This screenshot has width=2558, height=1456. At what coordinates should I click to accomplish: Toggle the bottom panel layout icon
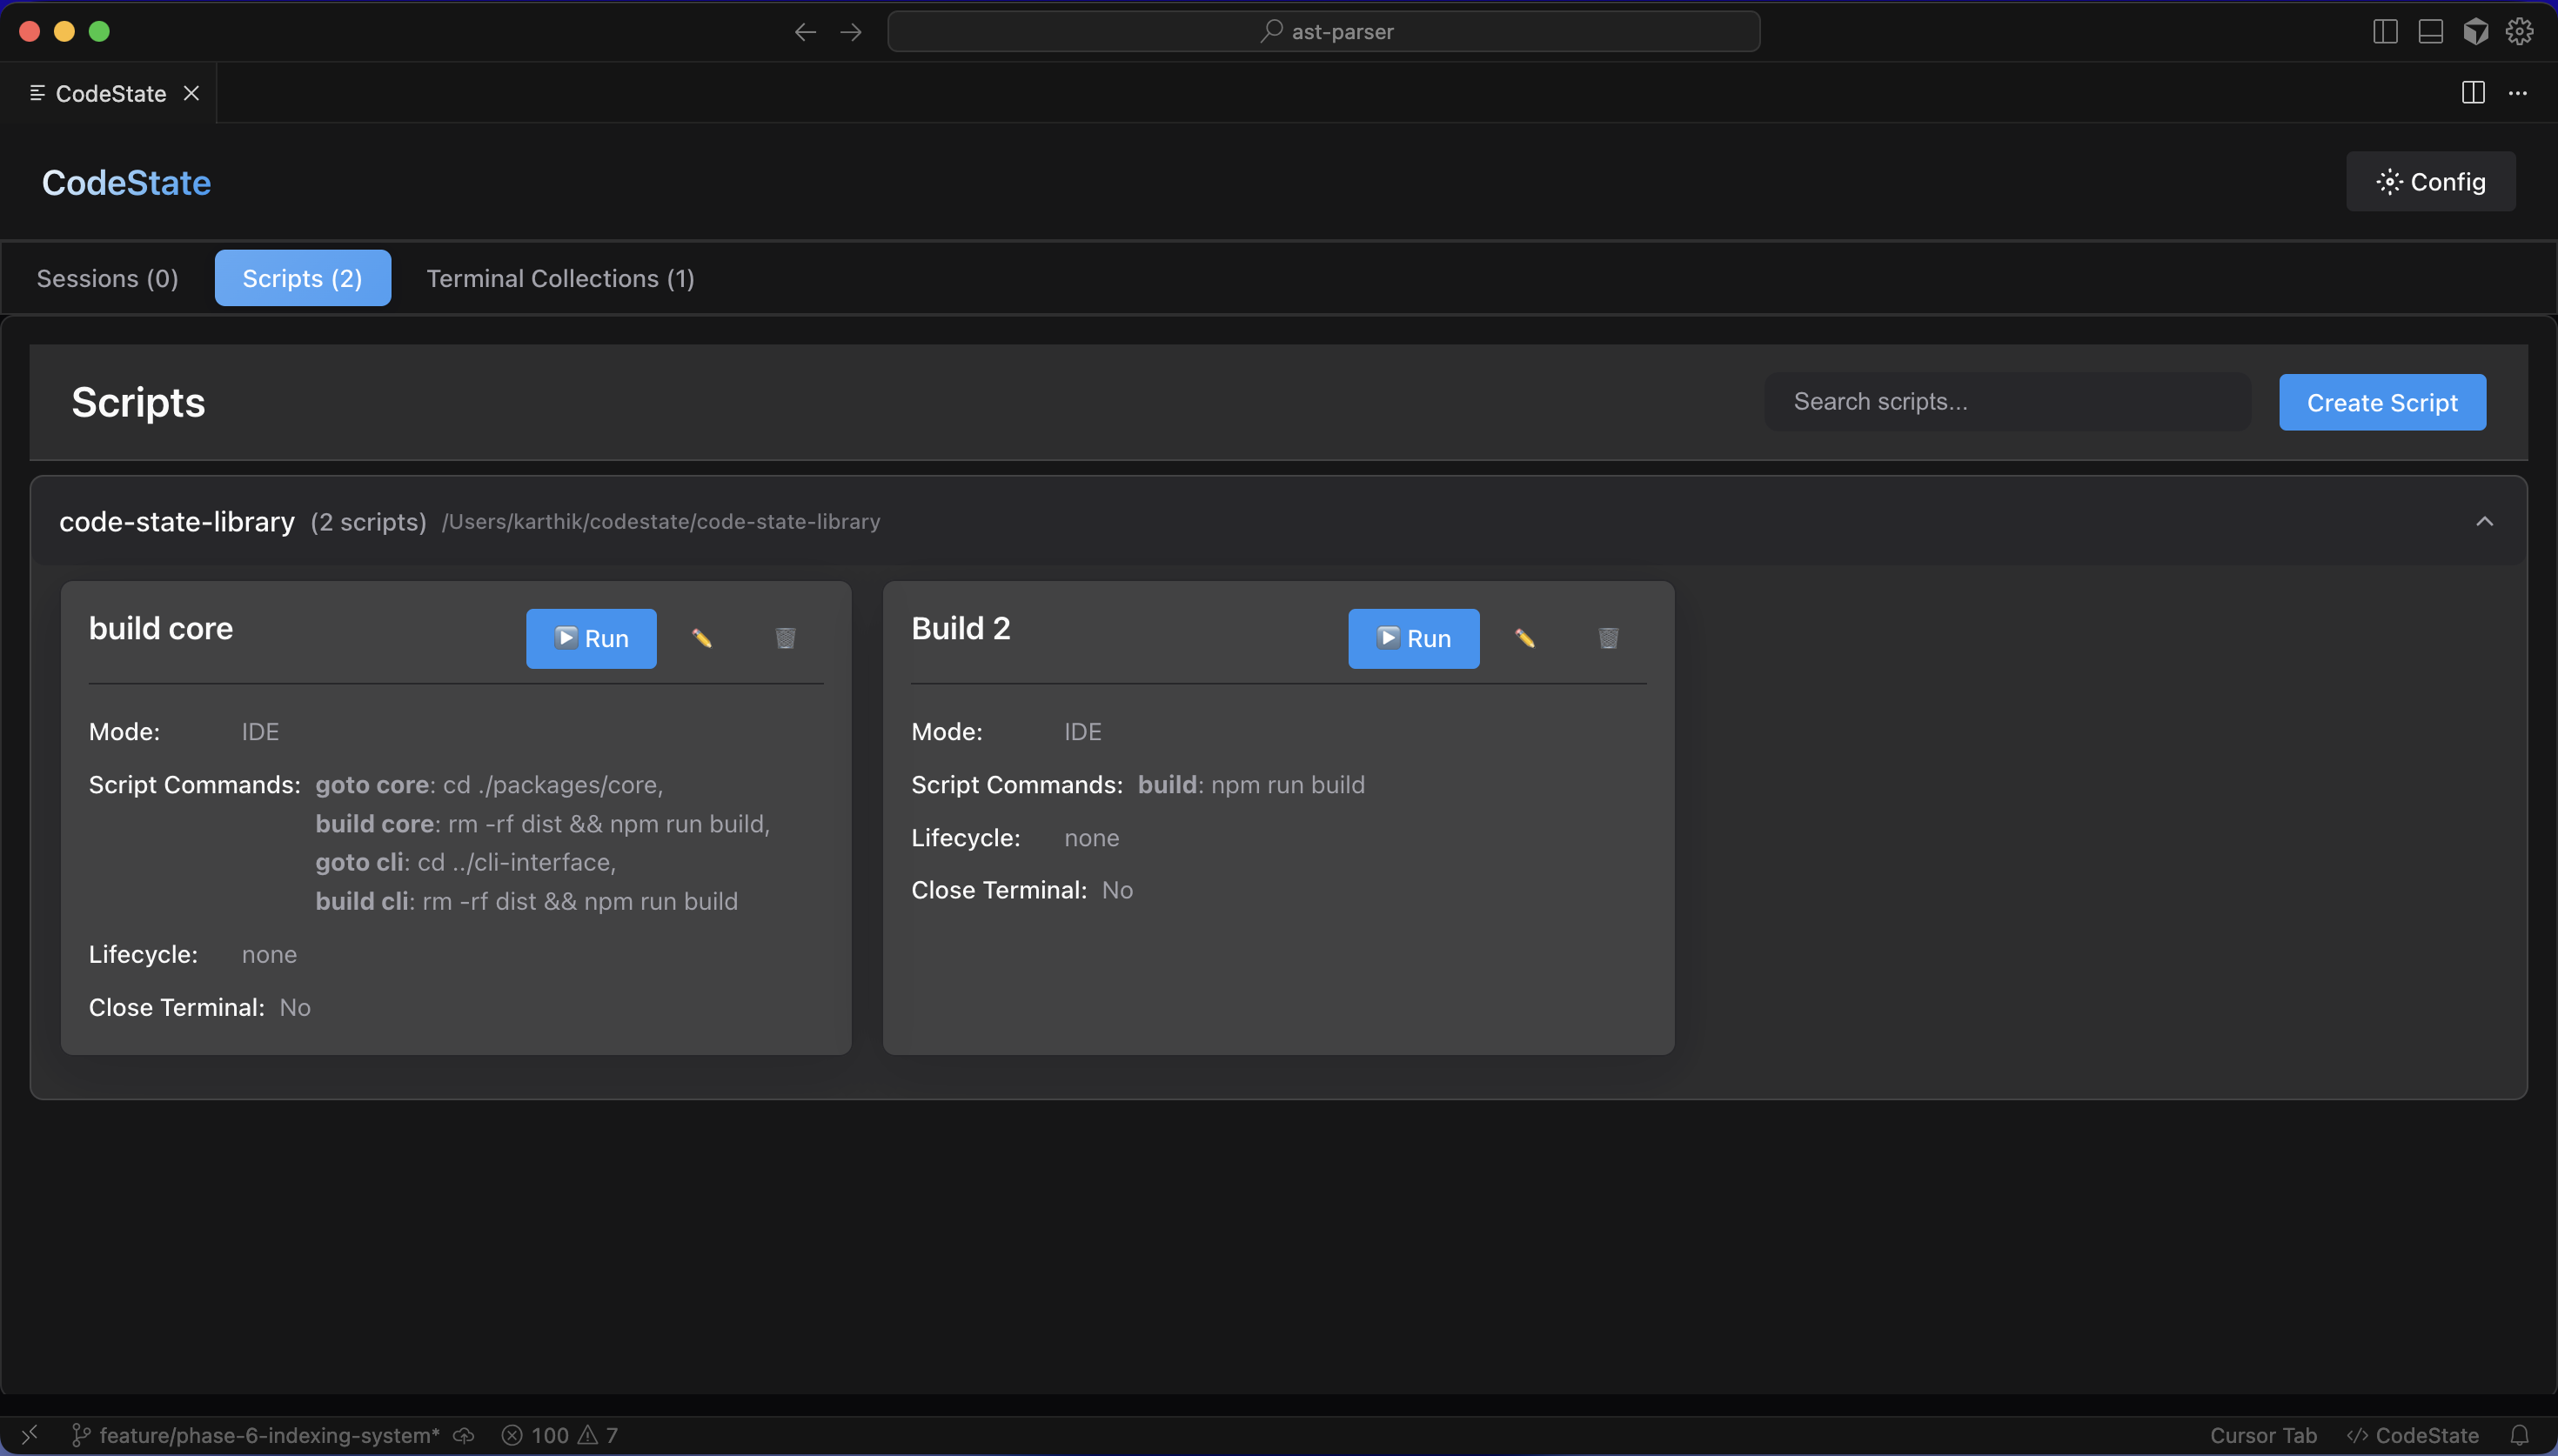(x=2430, y=31)
